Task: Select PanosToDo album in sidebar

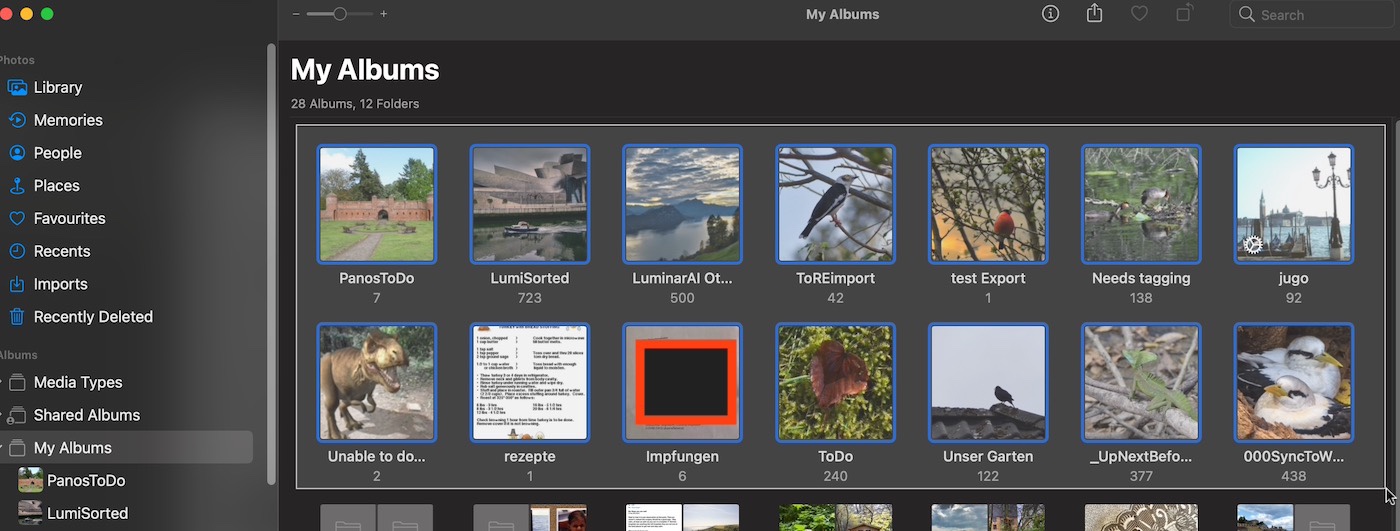Action: pyautogui.click(x=86, y=480)
